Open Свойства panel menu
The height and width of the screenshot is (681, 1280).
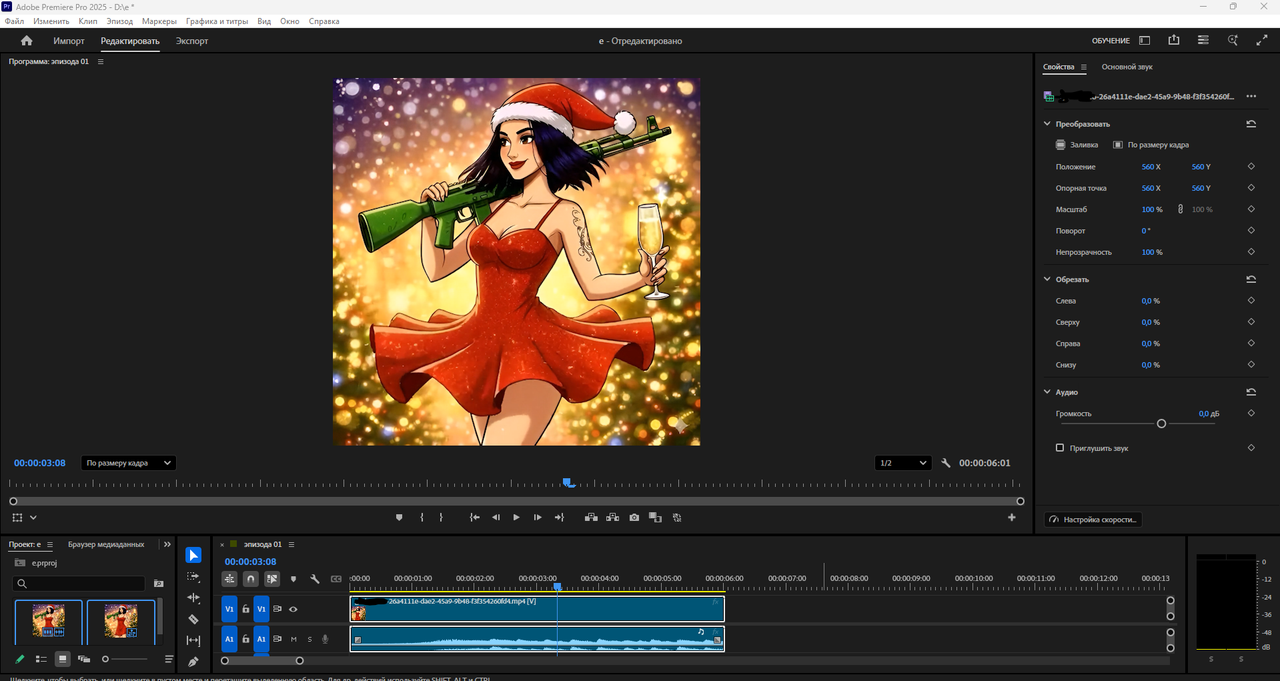tap(1083, 67)
